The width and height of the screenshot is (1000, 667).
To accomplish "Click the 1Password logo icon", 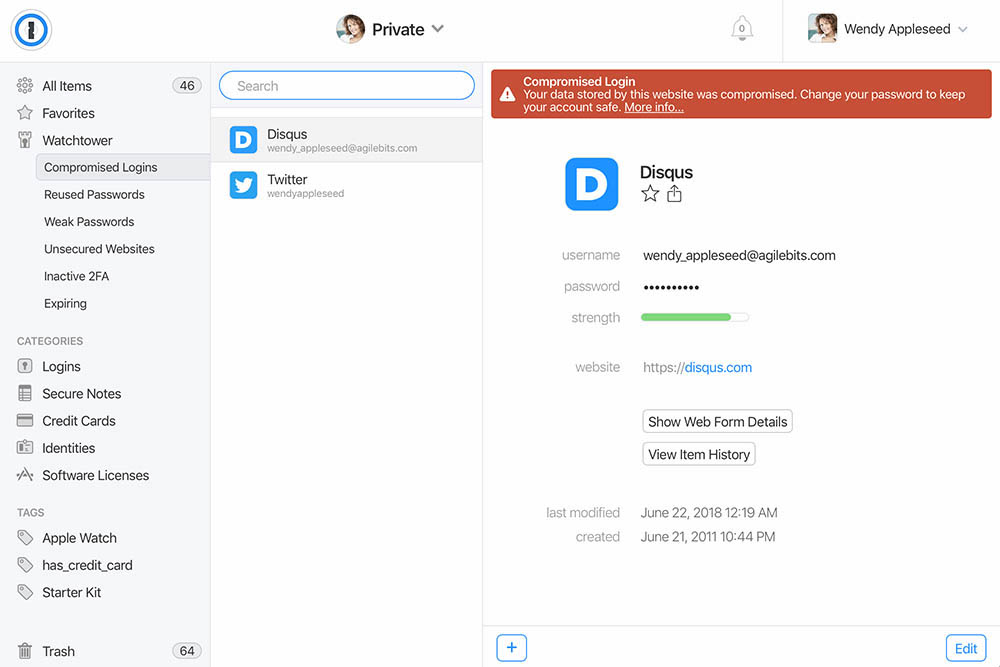I will point(31,30).
